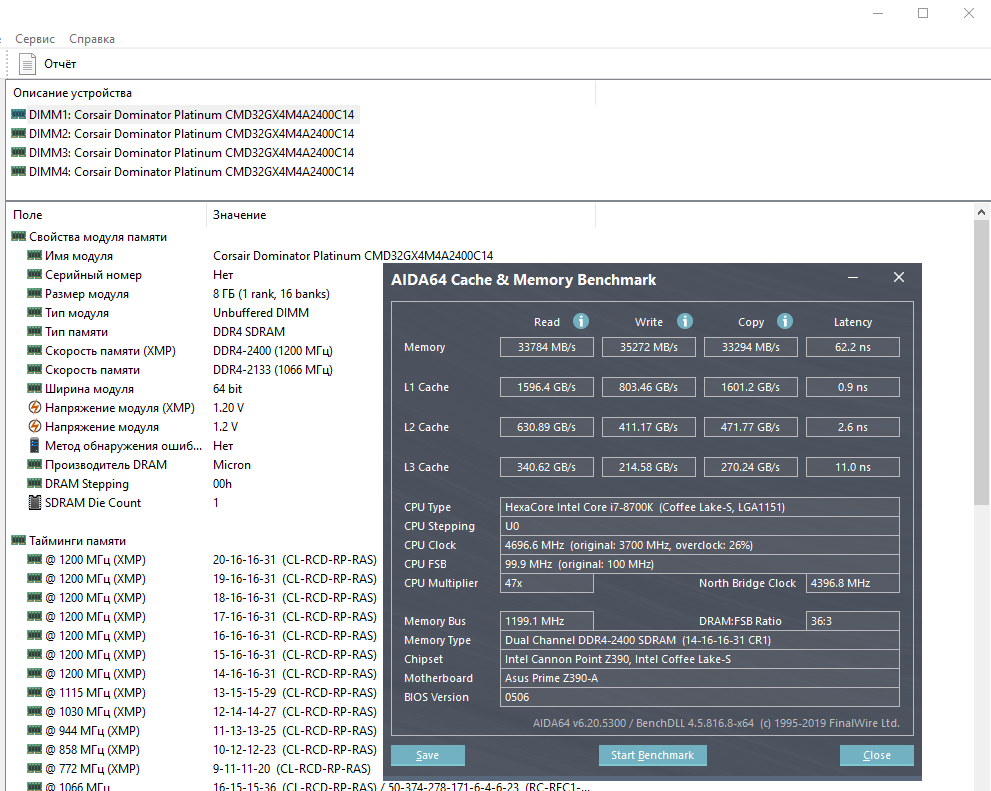Click the Read info icon in benchmark
This screenshot has width=991, height=791.
pos(581,321)
